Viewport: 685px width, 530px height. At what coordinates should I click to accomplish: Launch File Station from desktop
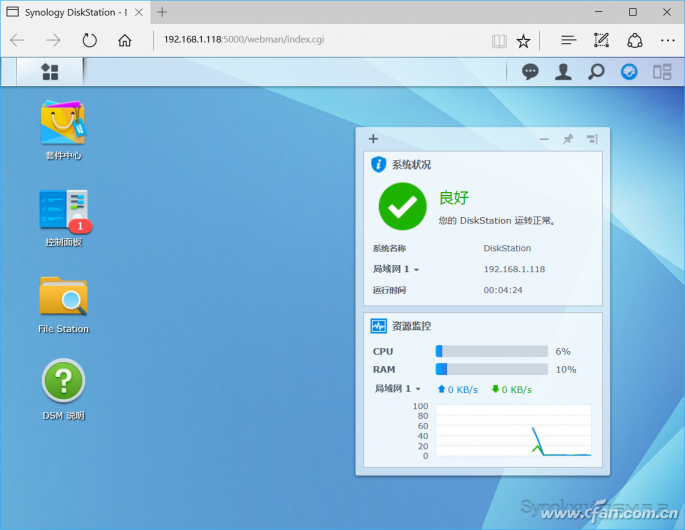[x=63, y=298]
